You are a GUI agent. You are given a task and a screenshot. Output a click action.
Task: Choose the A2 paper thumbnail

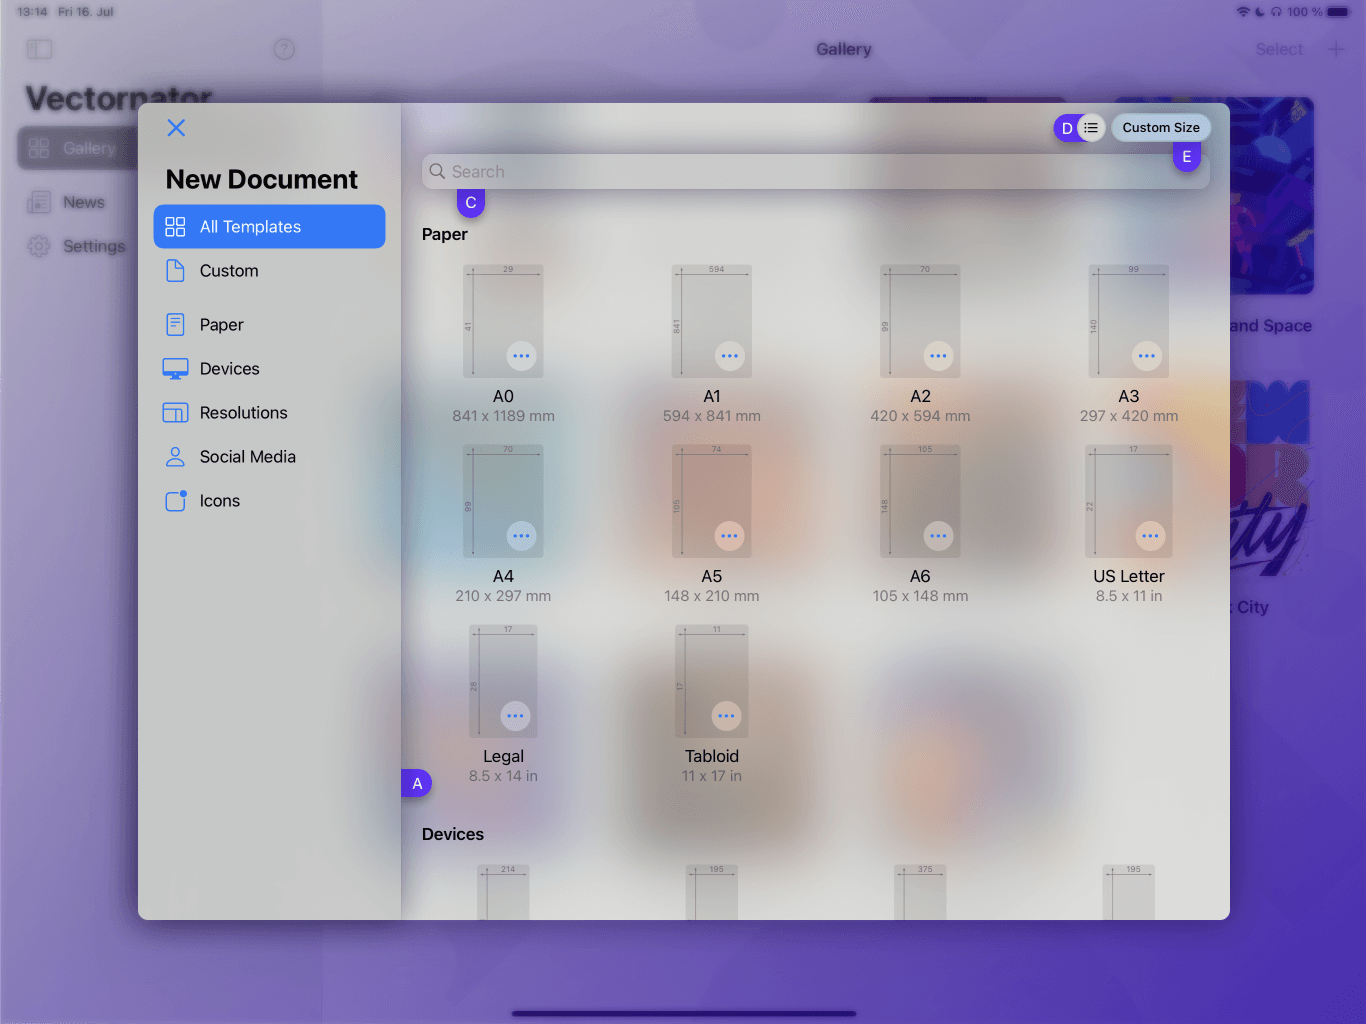pos(920,321)
